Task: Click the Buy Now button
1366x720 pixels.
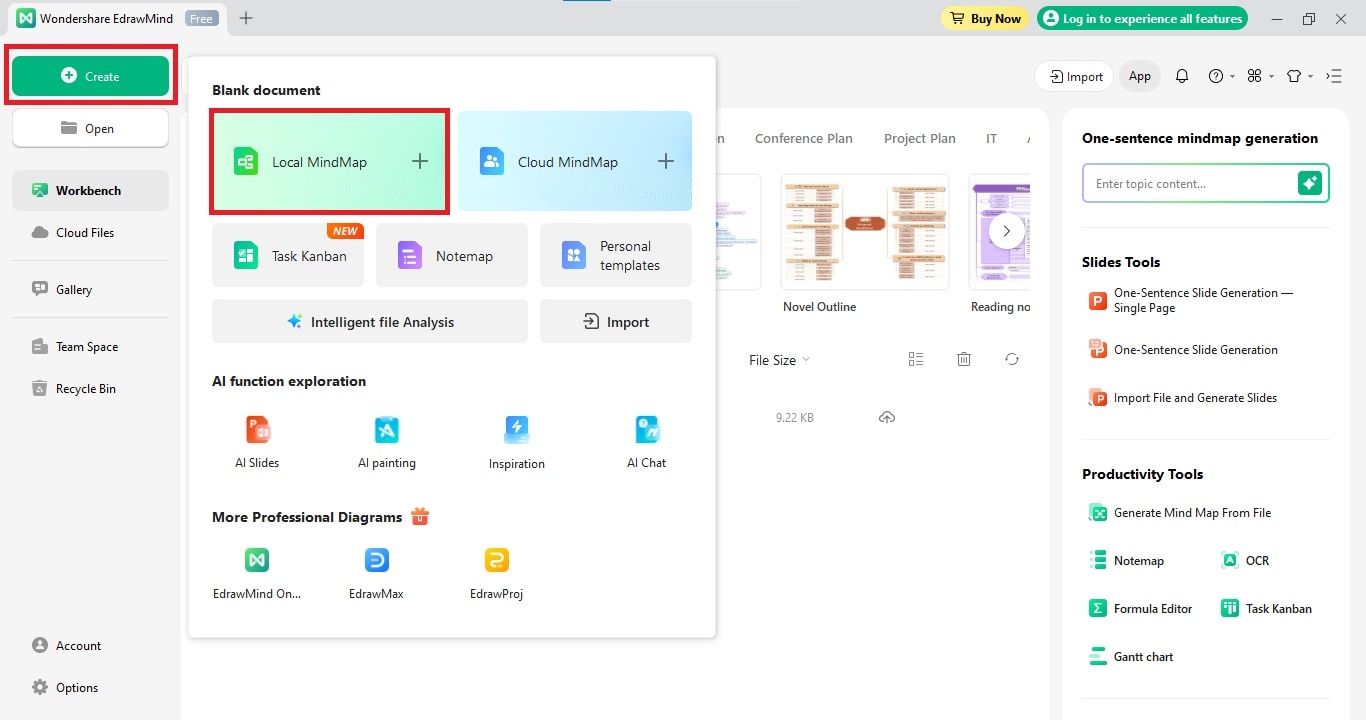Action: coord(984,18)
